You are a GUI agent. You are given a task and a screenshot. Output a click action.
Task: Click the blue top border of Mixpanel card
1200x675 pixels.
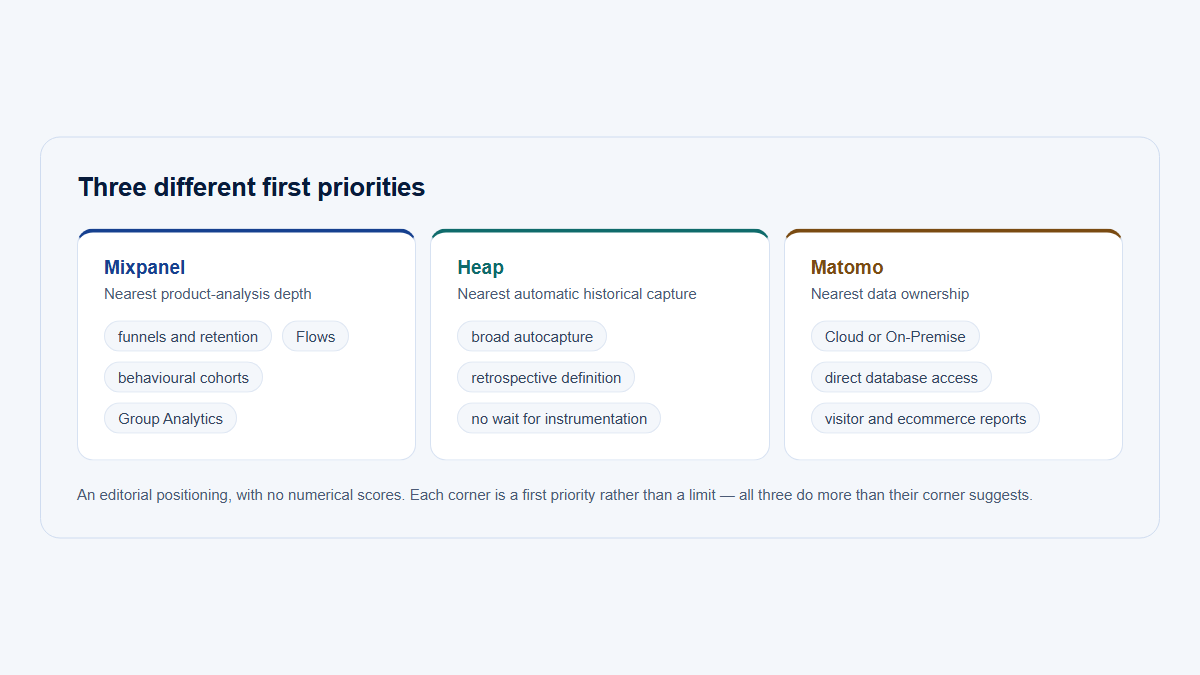tap(246, 231)
